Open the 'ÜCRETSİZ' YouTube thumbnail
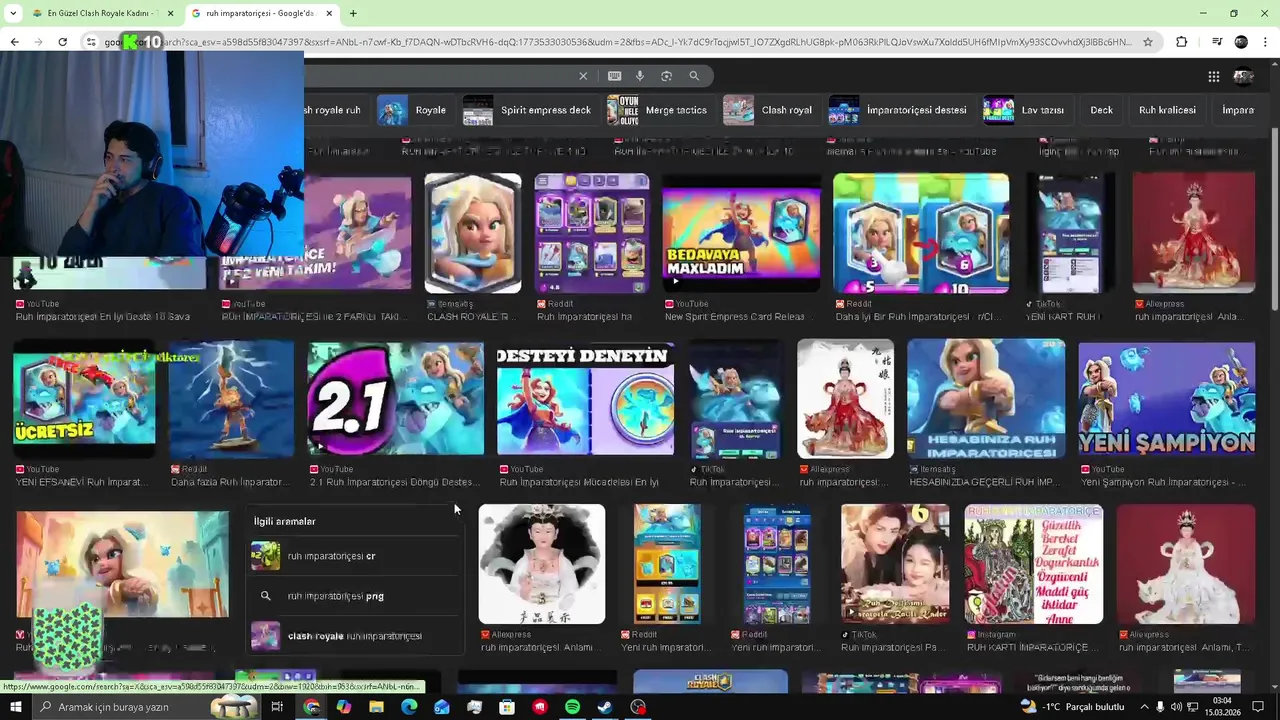Image resolution: width=1280 pixels, height=720 pixels. pos(84,398)
